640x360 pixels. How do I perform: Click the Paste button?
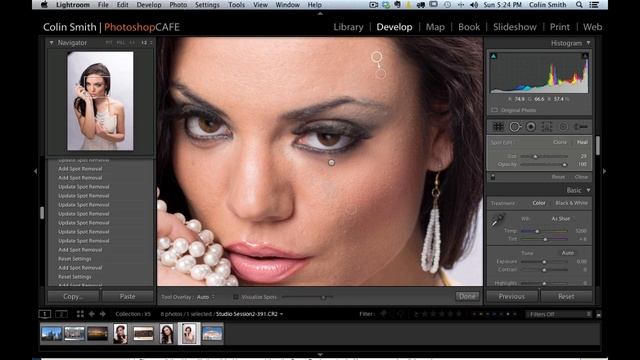127,297
